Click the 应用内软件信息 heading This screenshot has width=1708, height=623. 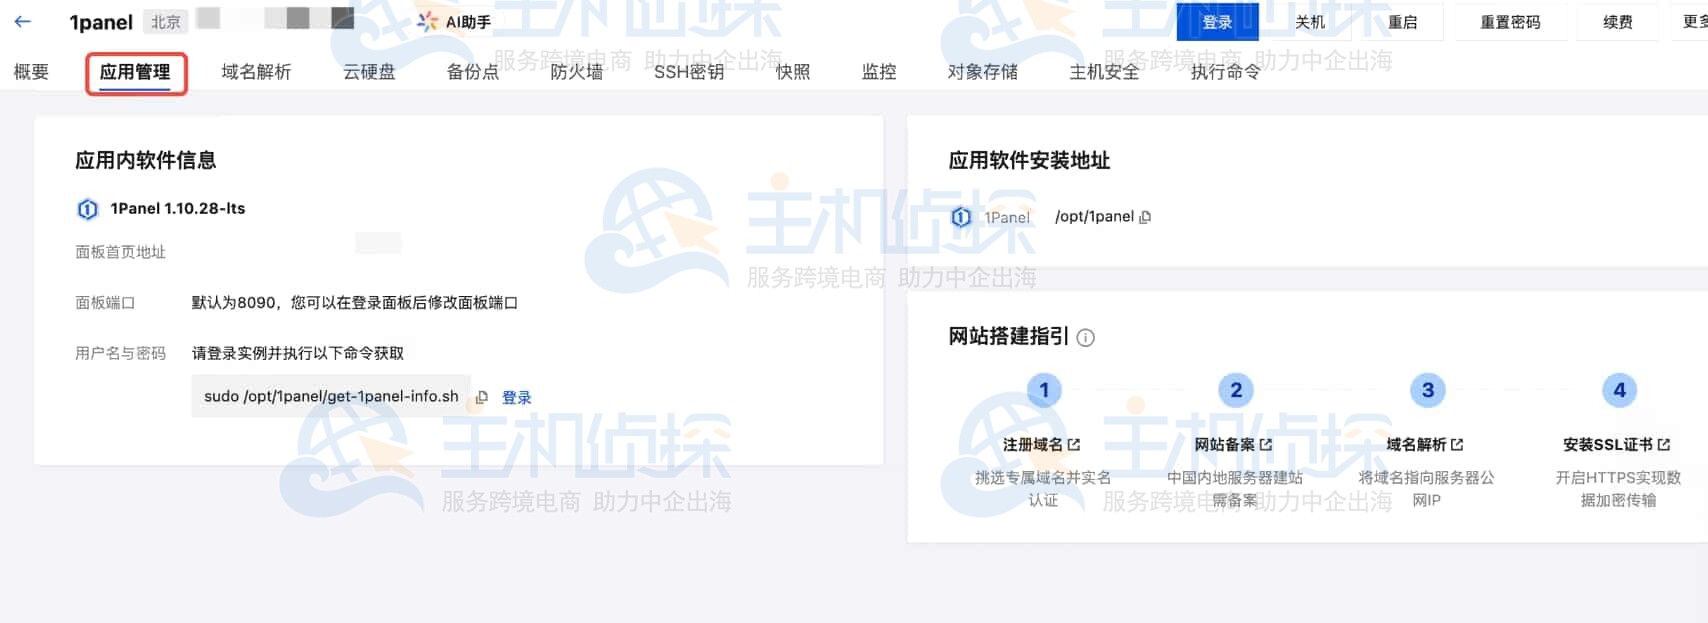pos(146,160)
